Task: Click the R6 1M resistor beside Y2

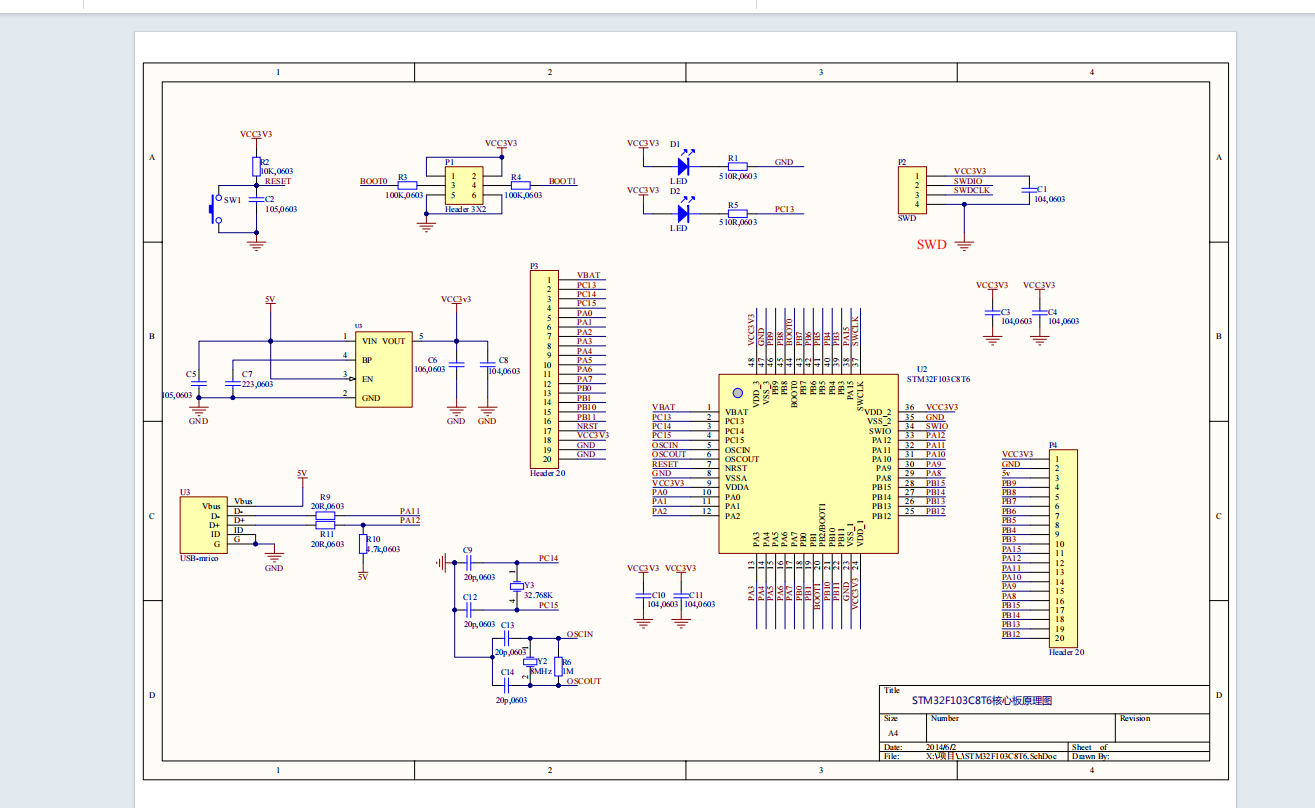Action: point(558,666)
